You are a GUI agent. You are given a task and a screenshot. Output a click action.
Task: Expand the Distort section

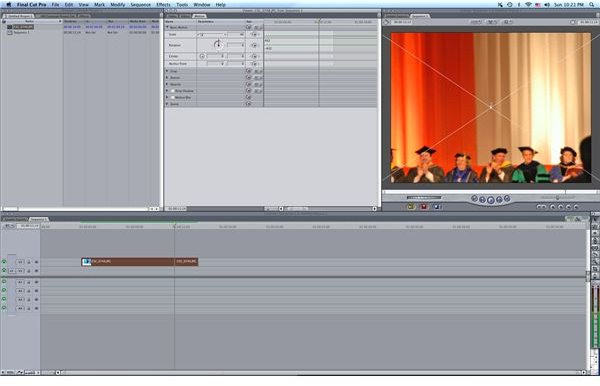167,78
